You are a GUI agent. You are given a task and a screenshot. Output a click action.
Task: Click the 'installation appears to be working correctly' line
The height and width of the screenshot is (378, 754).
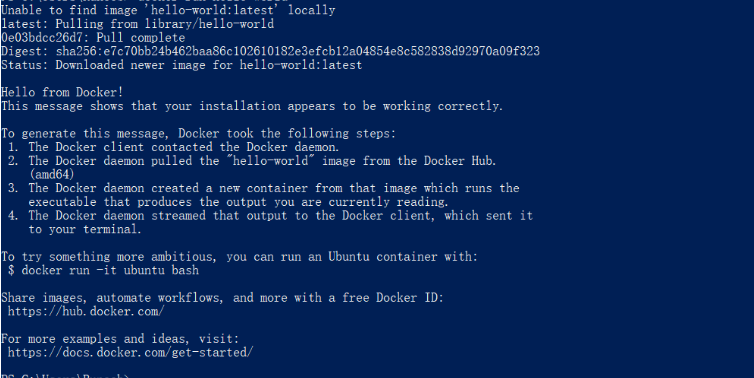click(252, 106)
